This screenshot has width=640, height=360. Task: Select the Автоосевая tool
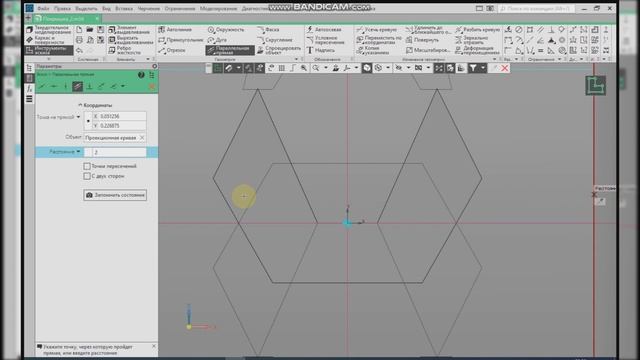point(324,30)
